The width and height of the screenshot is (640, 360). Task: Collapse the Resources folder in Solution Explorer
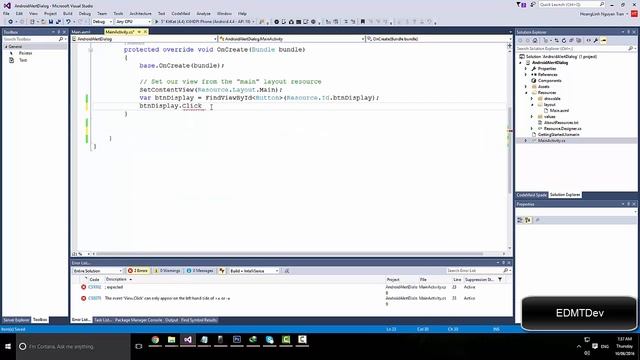[x=526, y=93]
